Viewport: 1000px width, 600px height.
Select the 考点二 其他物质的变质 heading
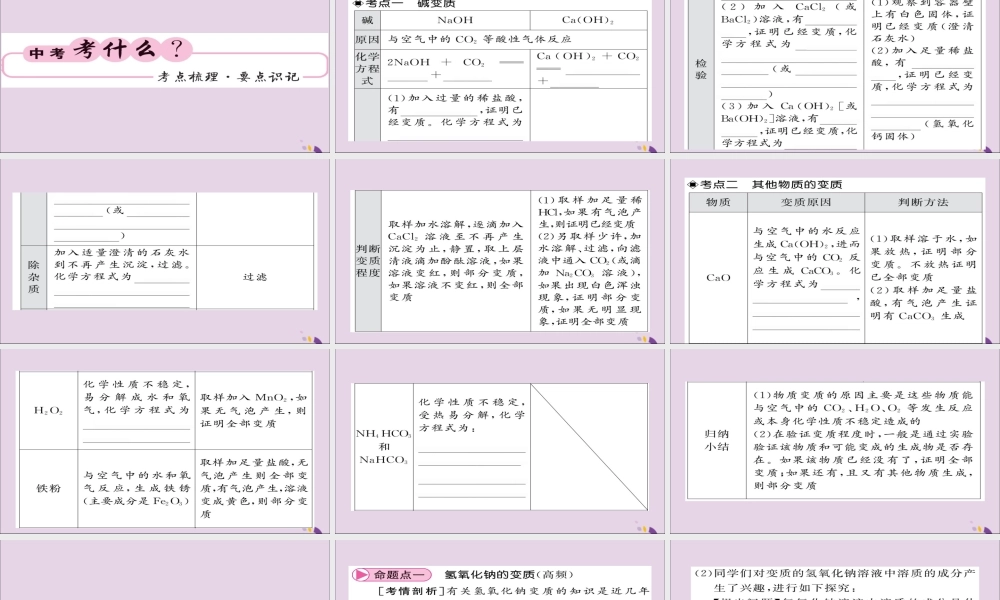pyautogui.click(x=765, y=184)
